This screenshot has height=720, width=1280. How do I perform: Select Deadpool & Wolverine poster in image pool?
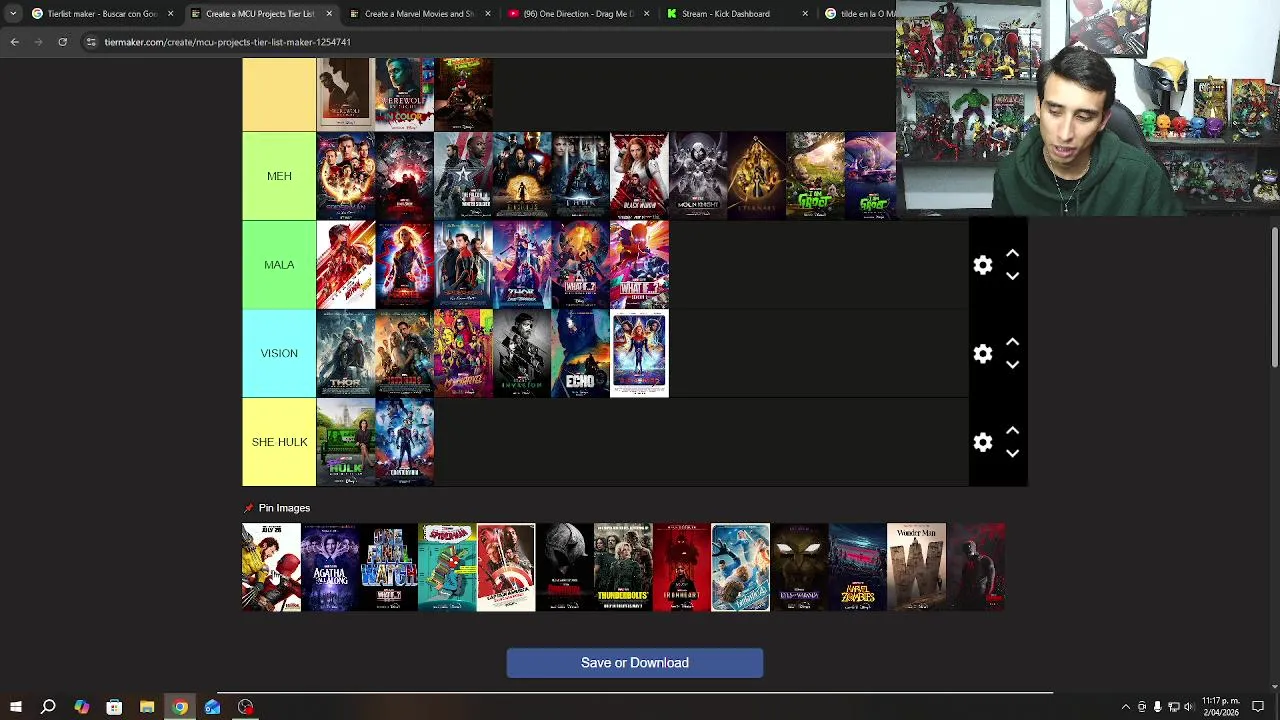tap(271, 567)
